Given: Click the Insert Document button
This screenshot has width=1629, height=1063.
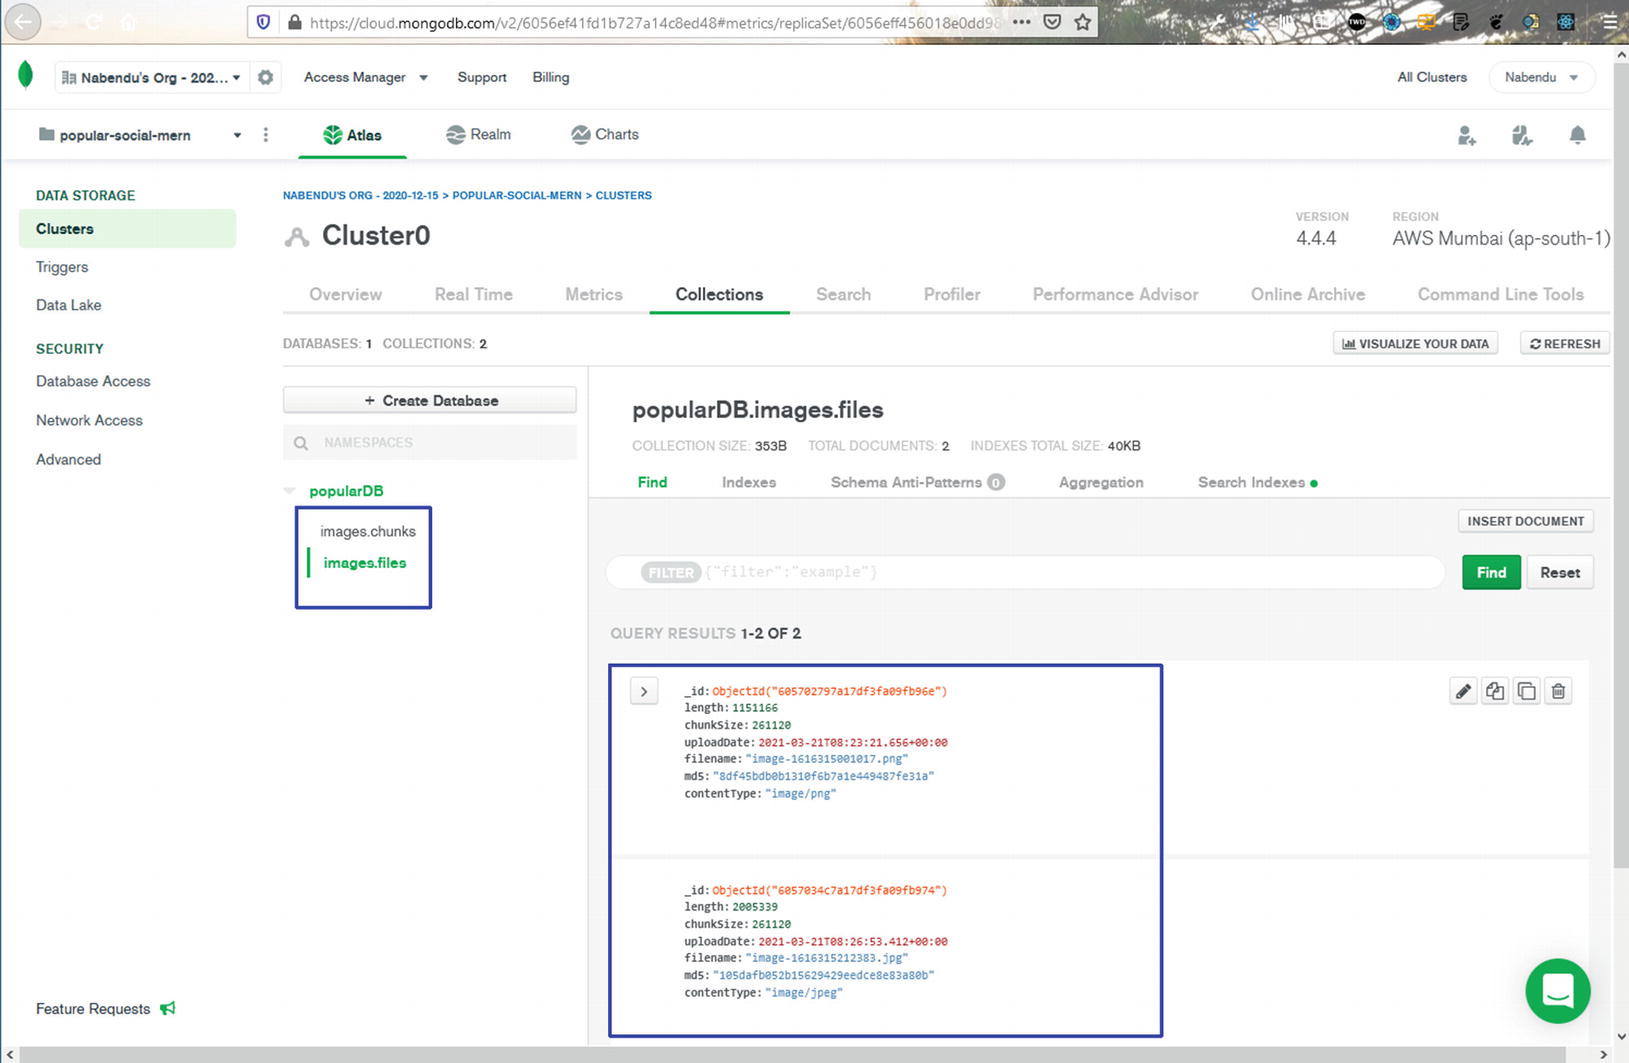Looking at the screenshot, I should tap(1525, 521).
